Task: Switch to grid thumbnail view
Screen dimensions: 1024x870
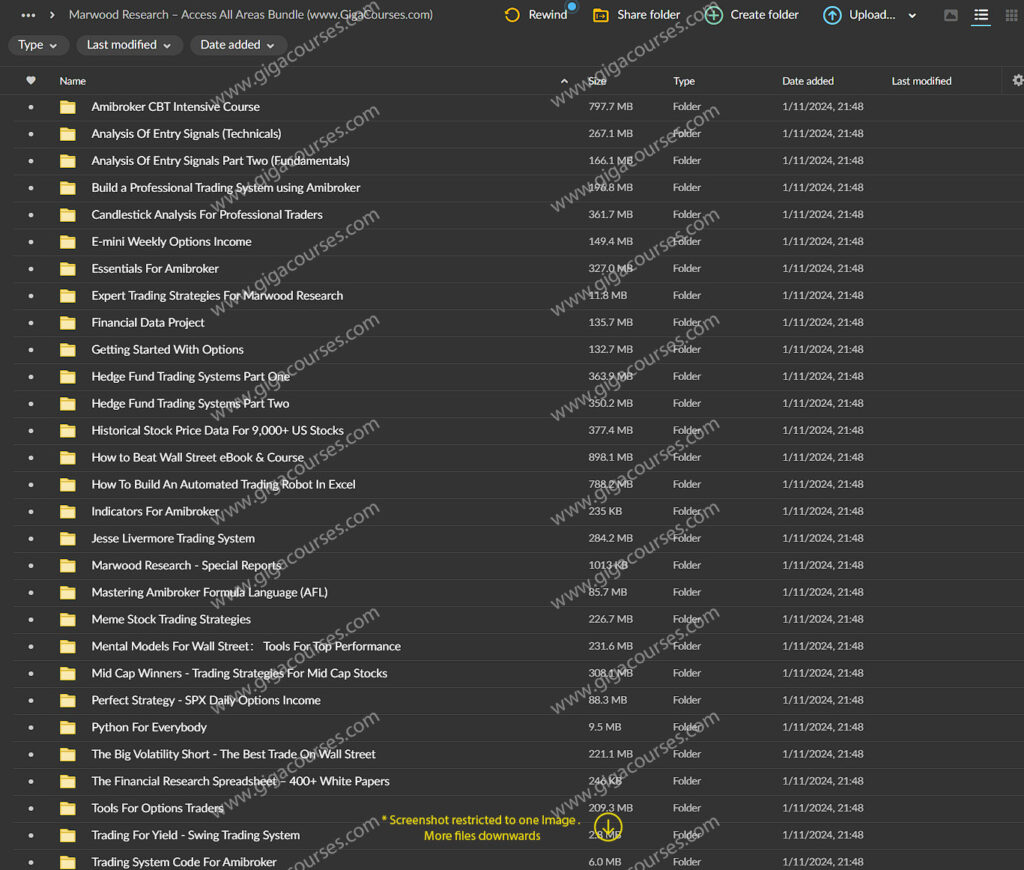Action: tap(1011, 15)
